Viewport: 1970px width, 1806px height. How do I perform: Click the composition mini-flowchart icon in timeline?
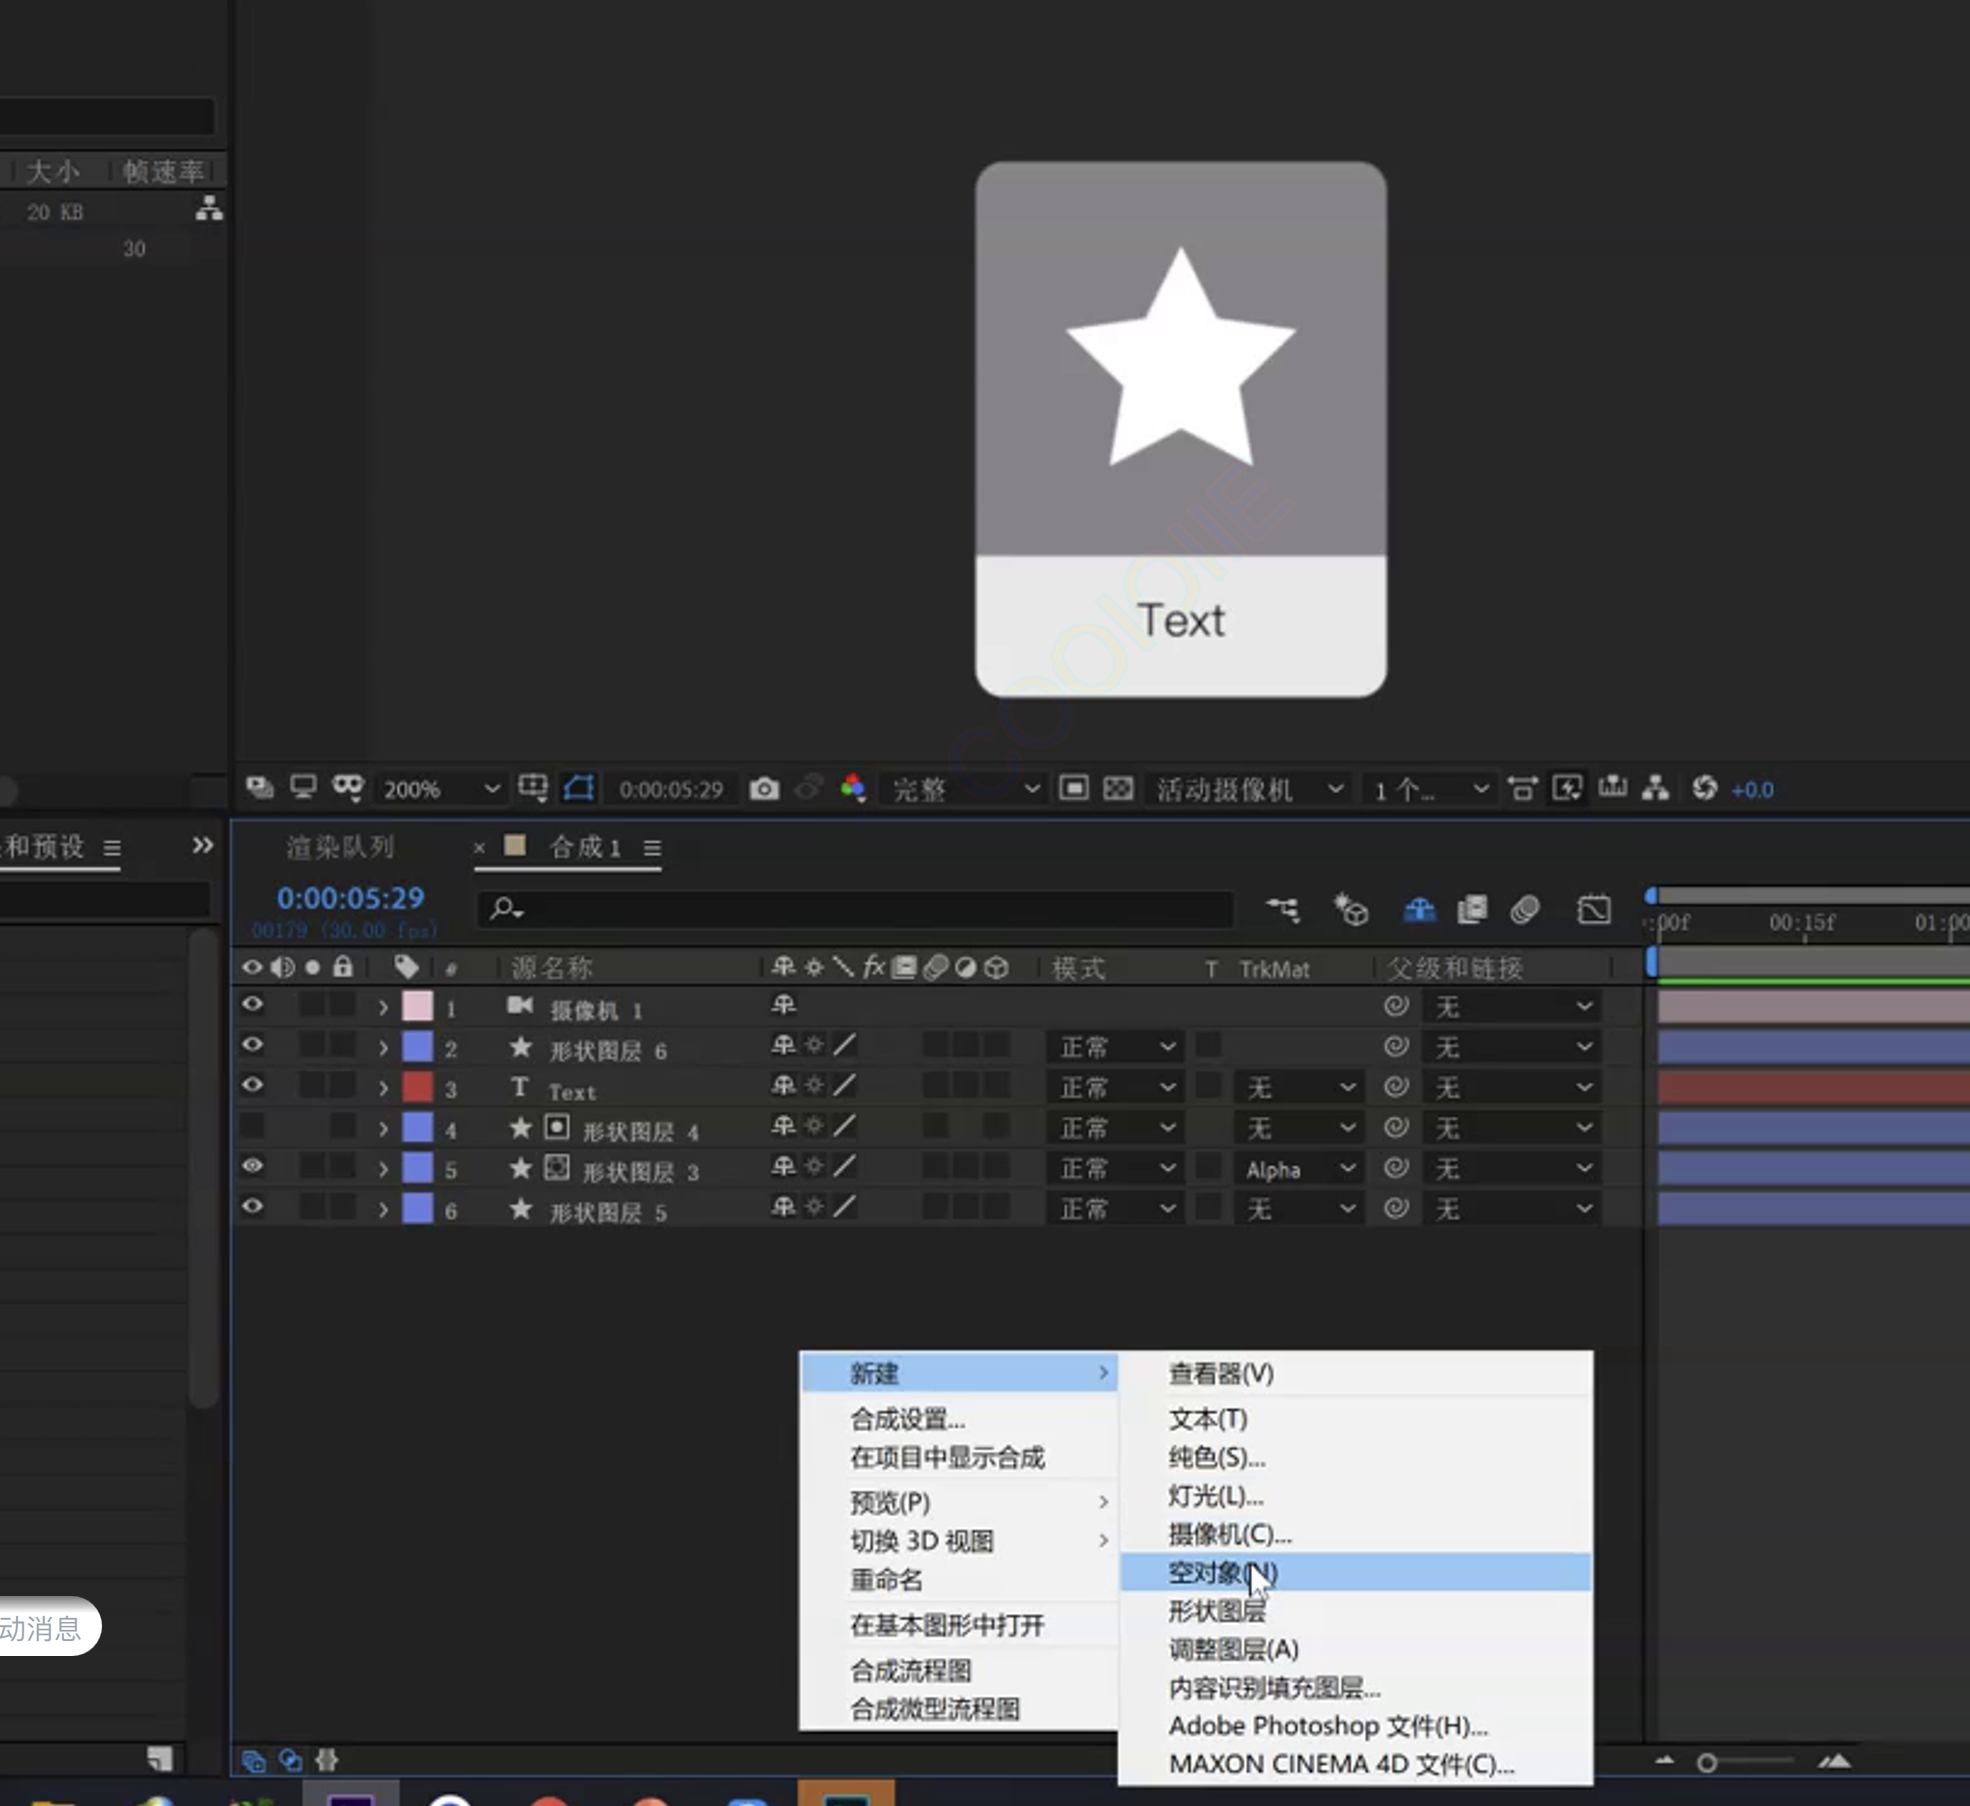1283,909
